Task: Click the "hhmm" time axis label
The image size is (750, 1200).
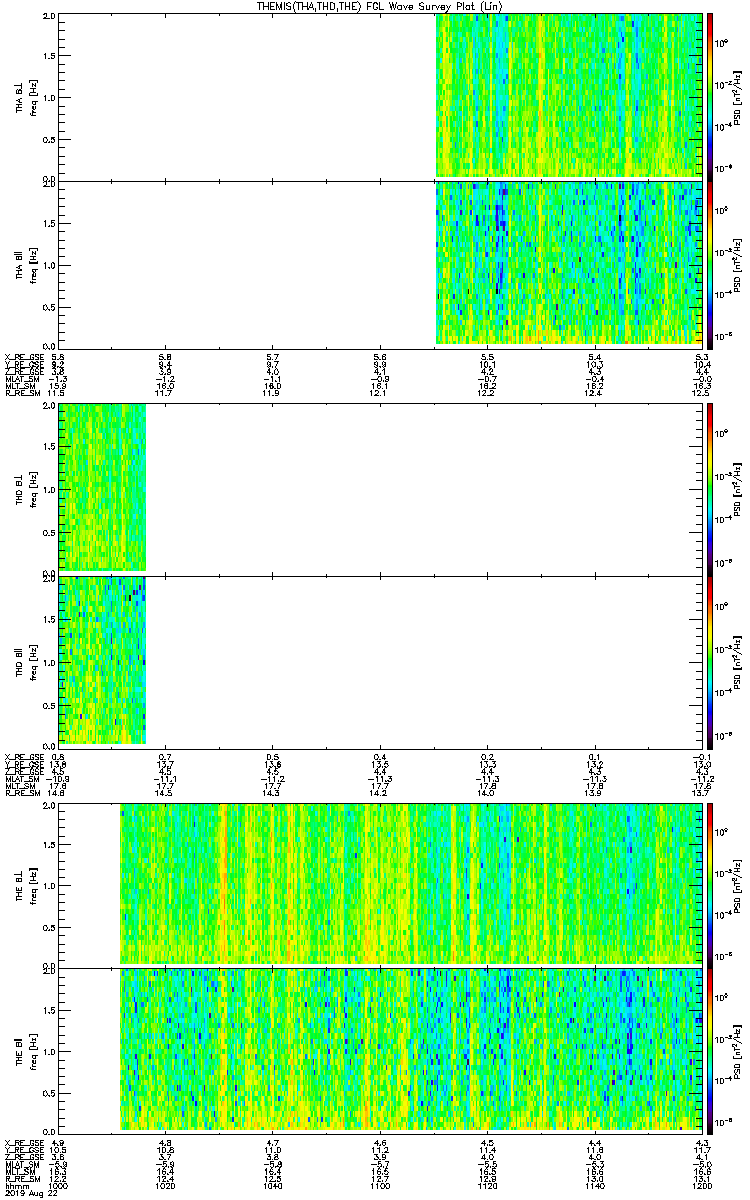Action: (15, 1186)
